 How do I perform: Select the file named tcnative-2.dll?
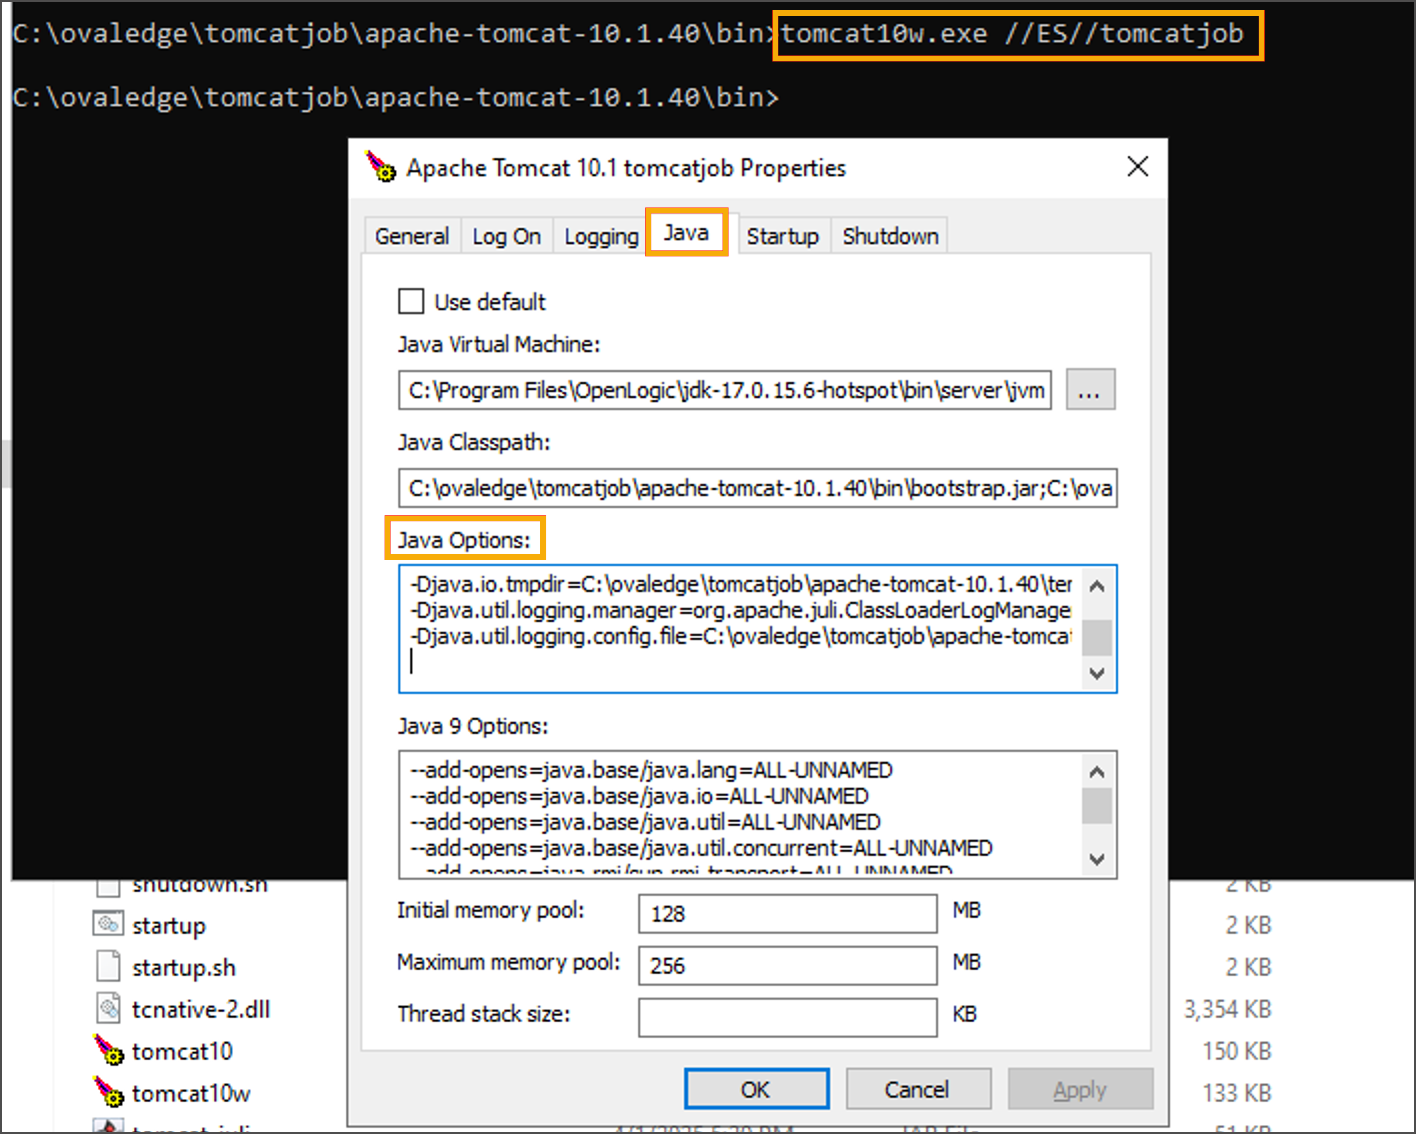click(201, 1010)
